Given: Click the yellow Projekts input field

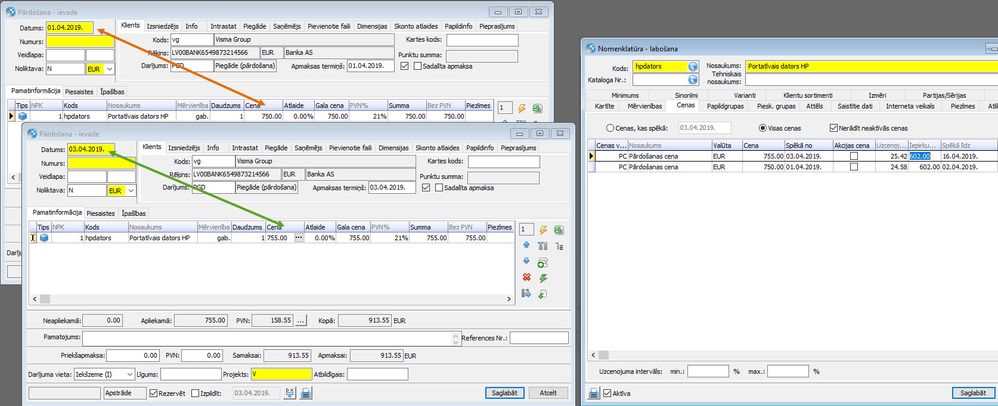Looking at the screenshot, I should pos(282,374).
